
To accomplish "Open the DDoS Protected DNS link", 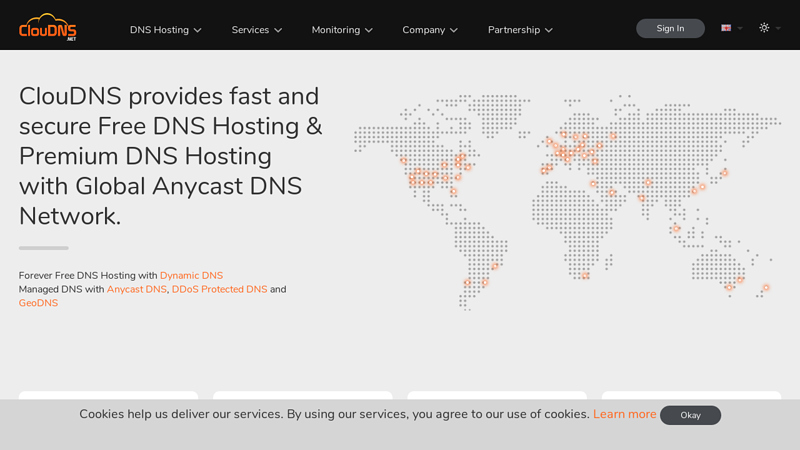I will tap(219, 289).
